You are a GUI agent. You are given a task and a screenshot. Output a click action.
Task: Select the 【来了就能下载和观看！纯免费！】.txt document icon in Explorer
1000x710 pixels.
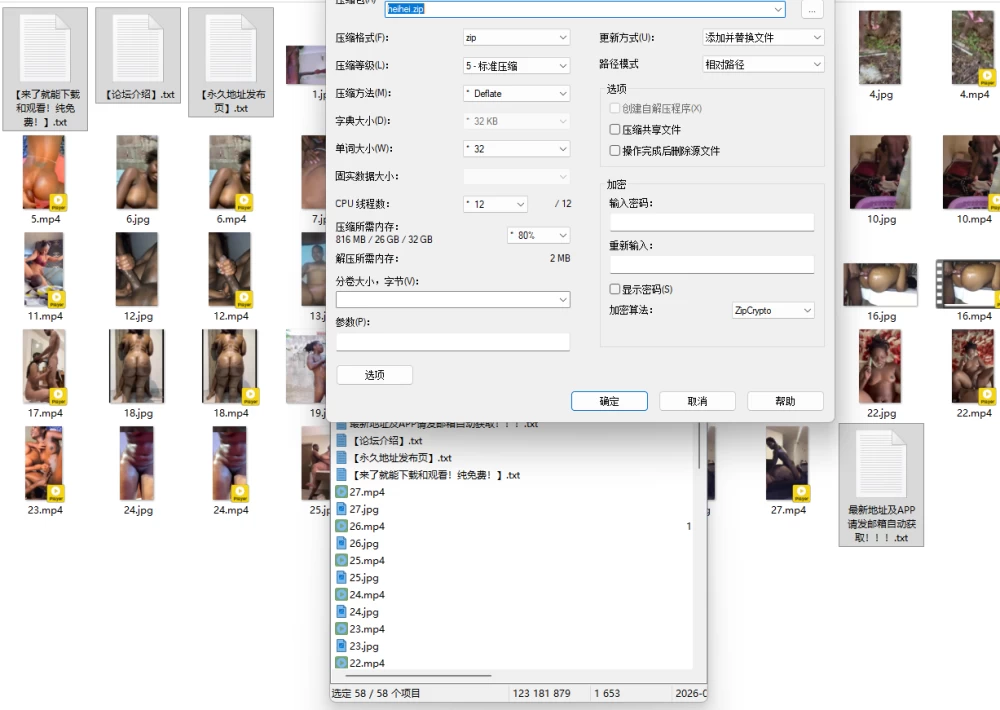[45, 48]
